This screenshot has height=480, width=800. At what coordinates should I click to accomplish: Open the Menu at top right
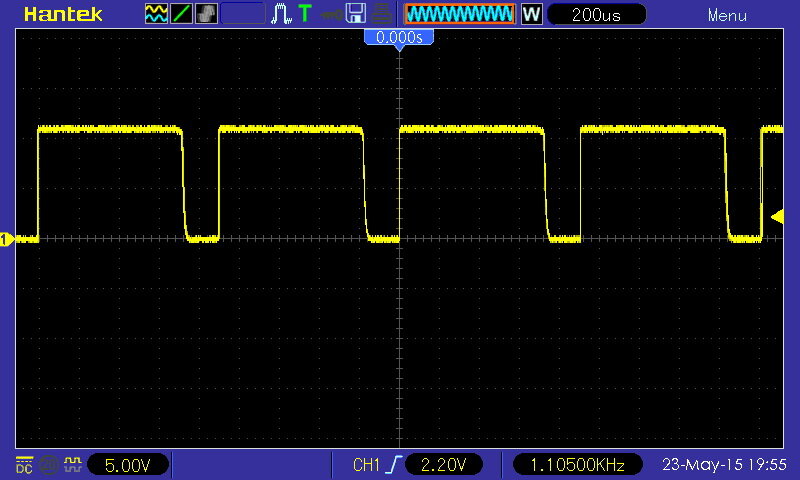pos(727,15)
